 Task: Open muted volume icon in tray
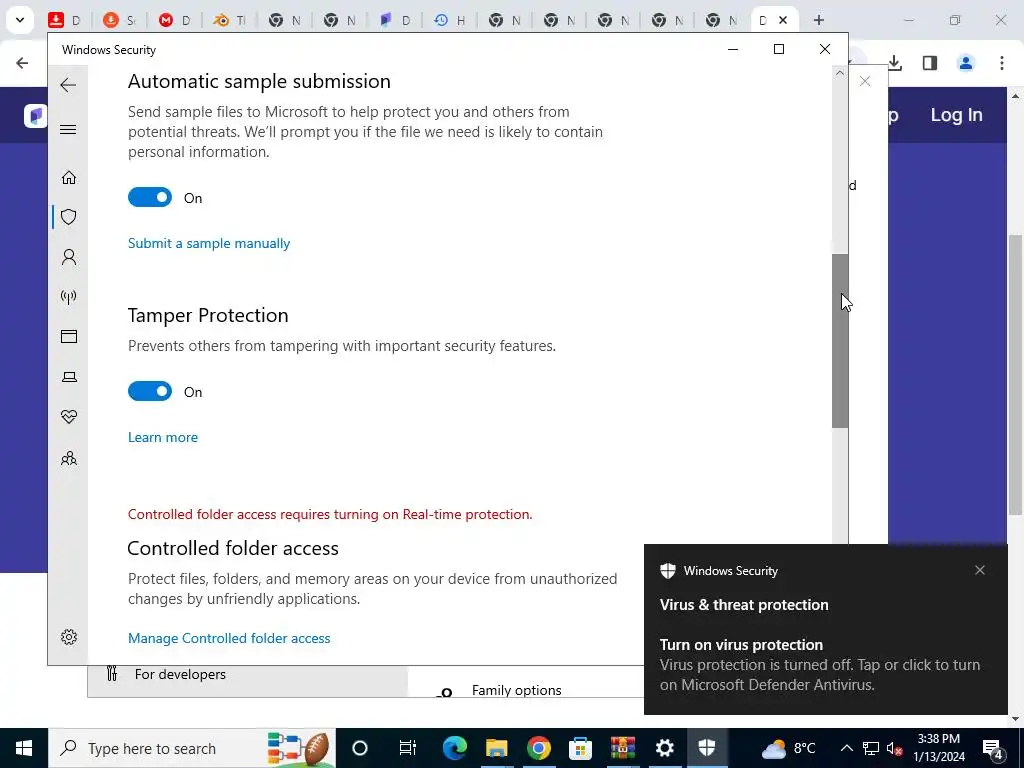(894, 748)
